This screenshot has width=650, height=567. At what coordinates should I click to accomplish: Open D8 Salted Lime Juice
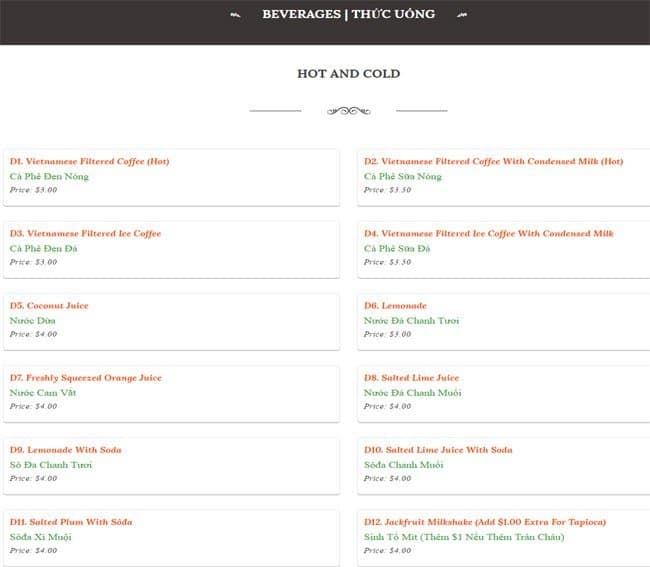tap(411, 378)
